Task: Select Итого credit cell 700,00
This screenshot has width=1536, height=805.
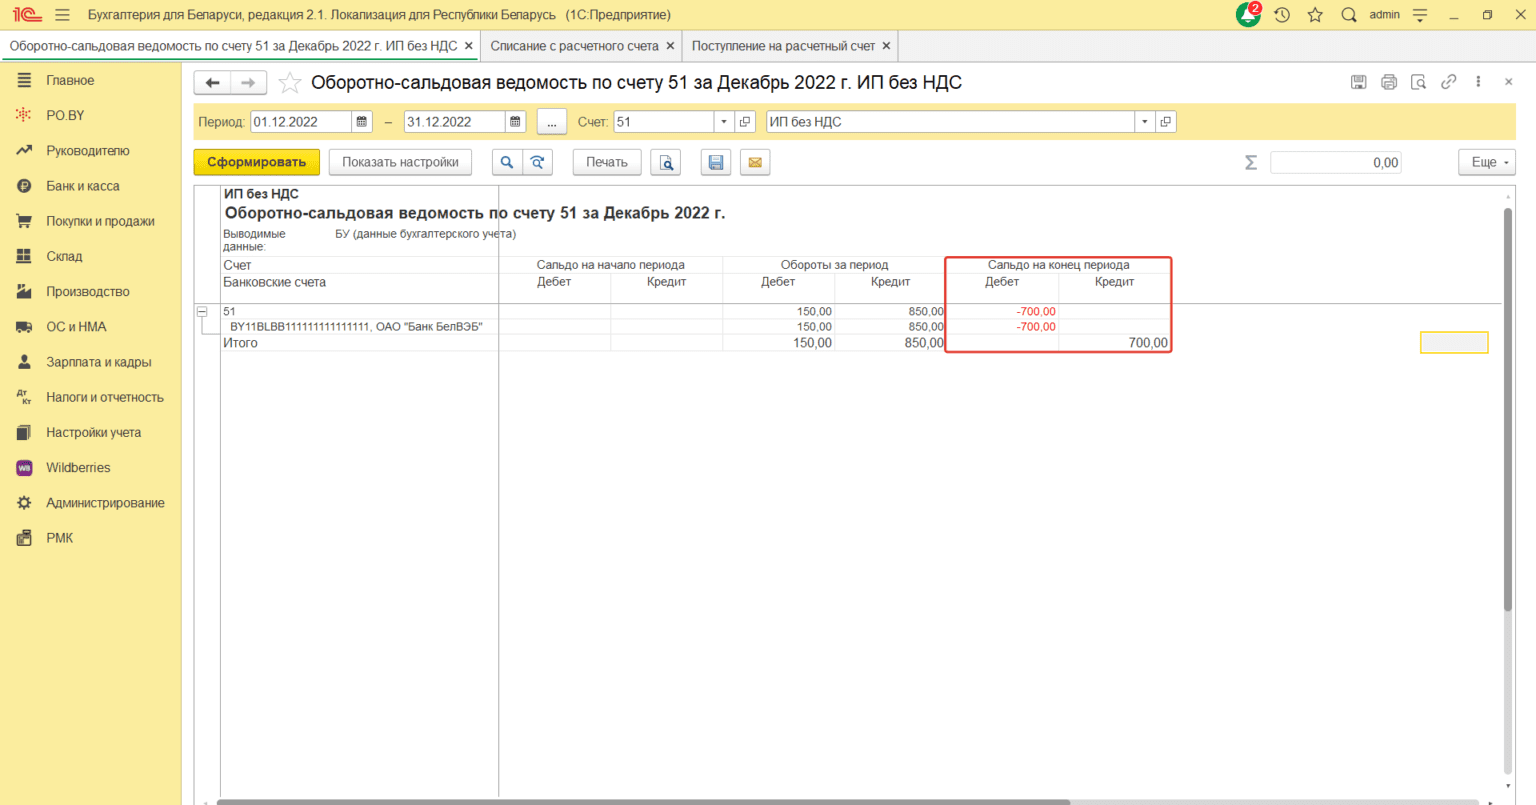Action: pos(1114,343)
